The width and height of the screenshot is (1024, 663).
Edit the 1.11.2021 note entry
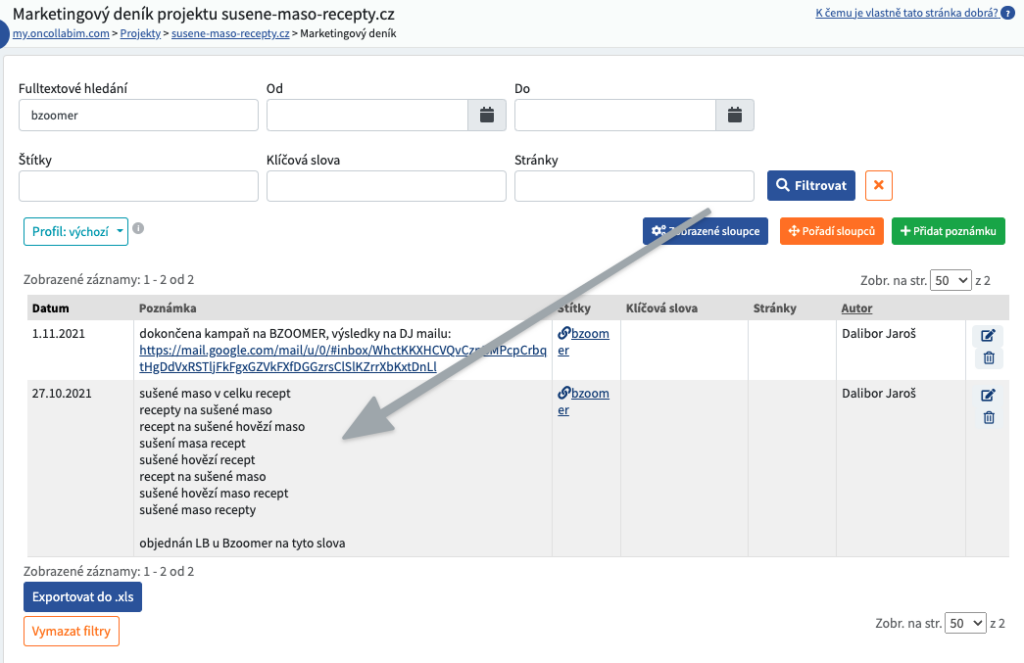point(988,336)
